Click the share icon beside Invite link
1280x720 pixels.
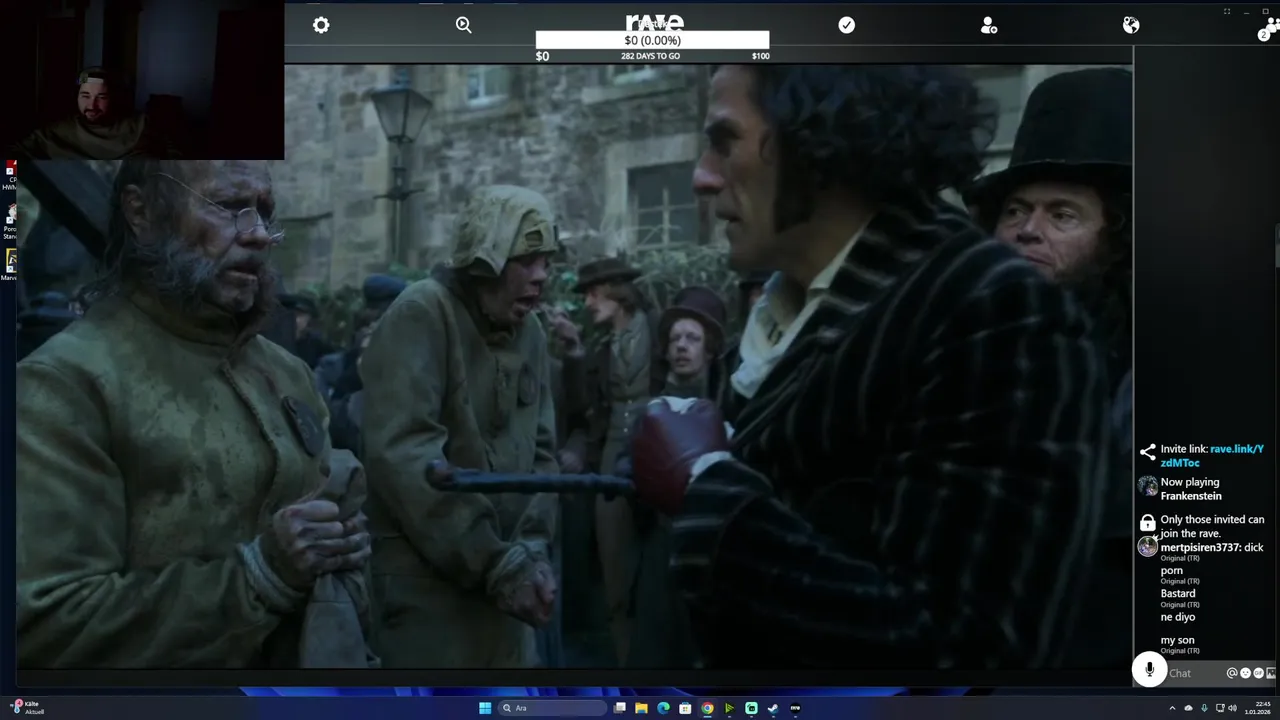(1148, 452)
